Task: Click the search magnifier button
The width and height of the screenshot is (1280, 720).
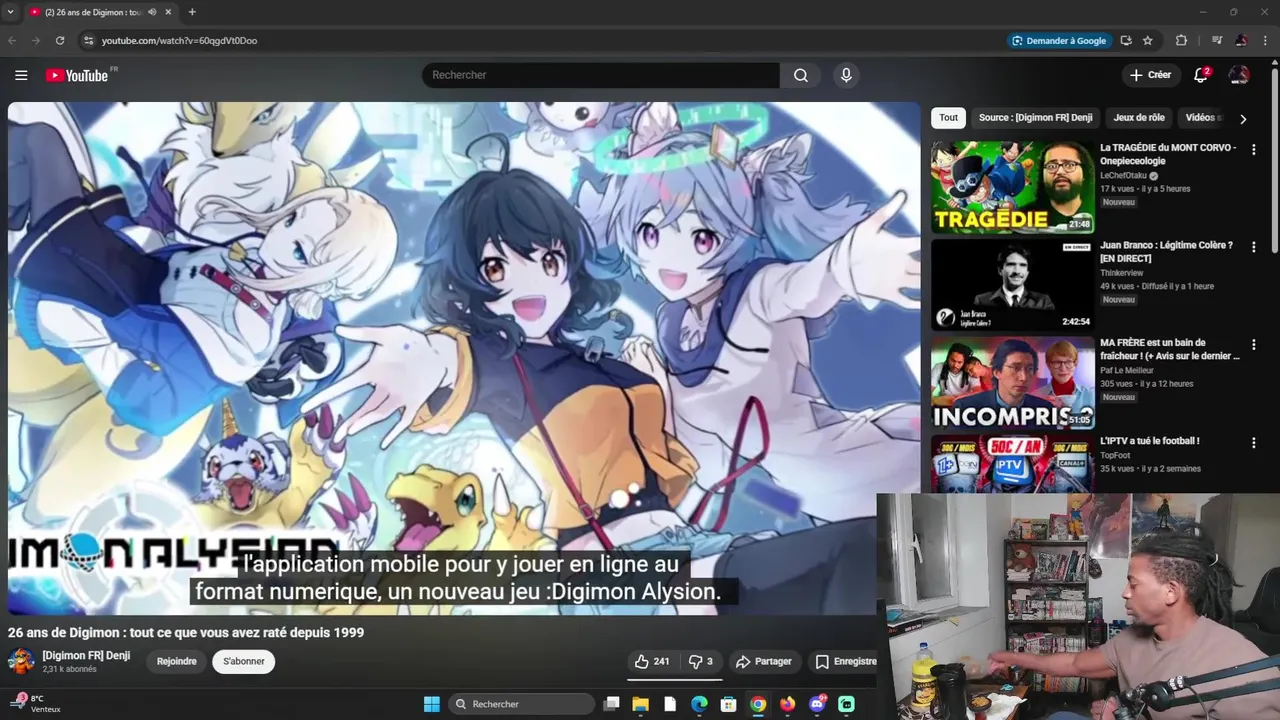Action: tap(801, 75)
